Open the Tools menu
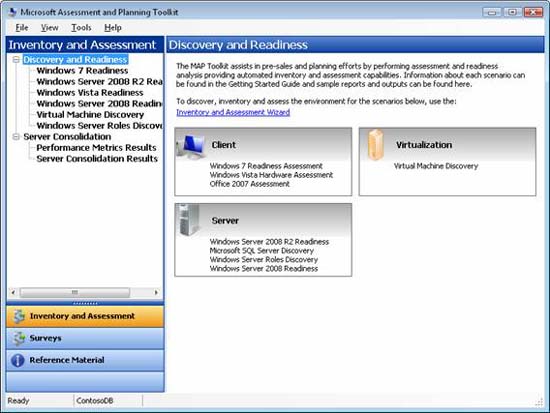 click(x=81, y=27)
